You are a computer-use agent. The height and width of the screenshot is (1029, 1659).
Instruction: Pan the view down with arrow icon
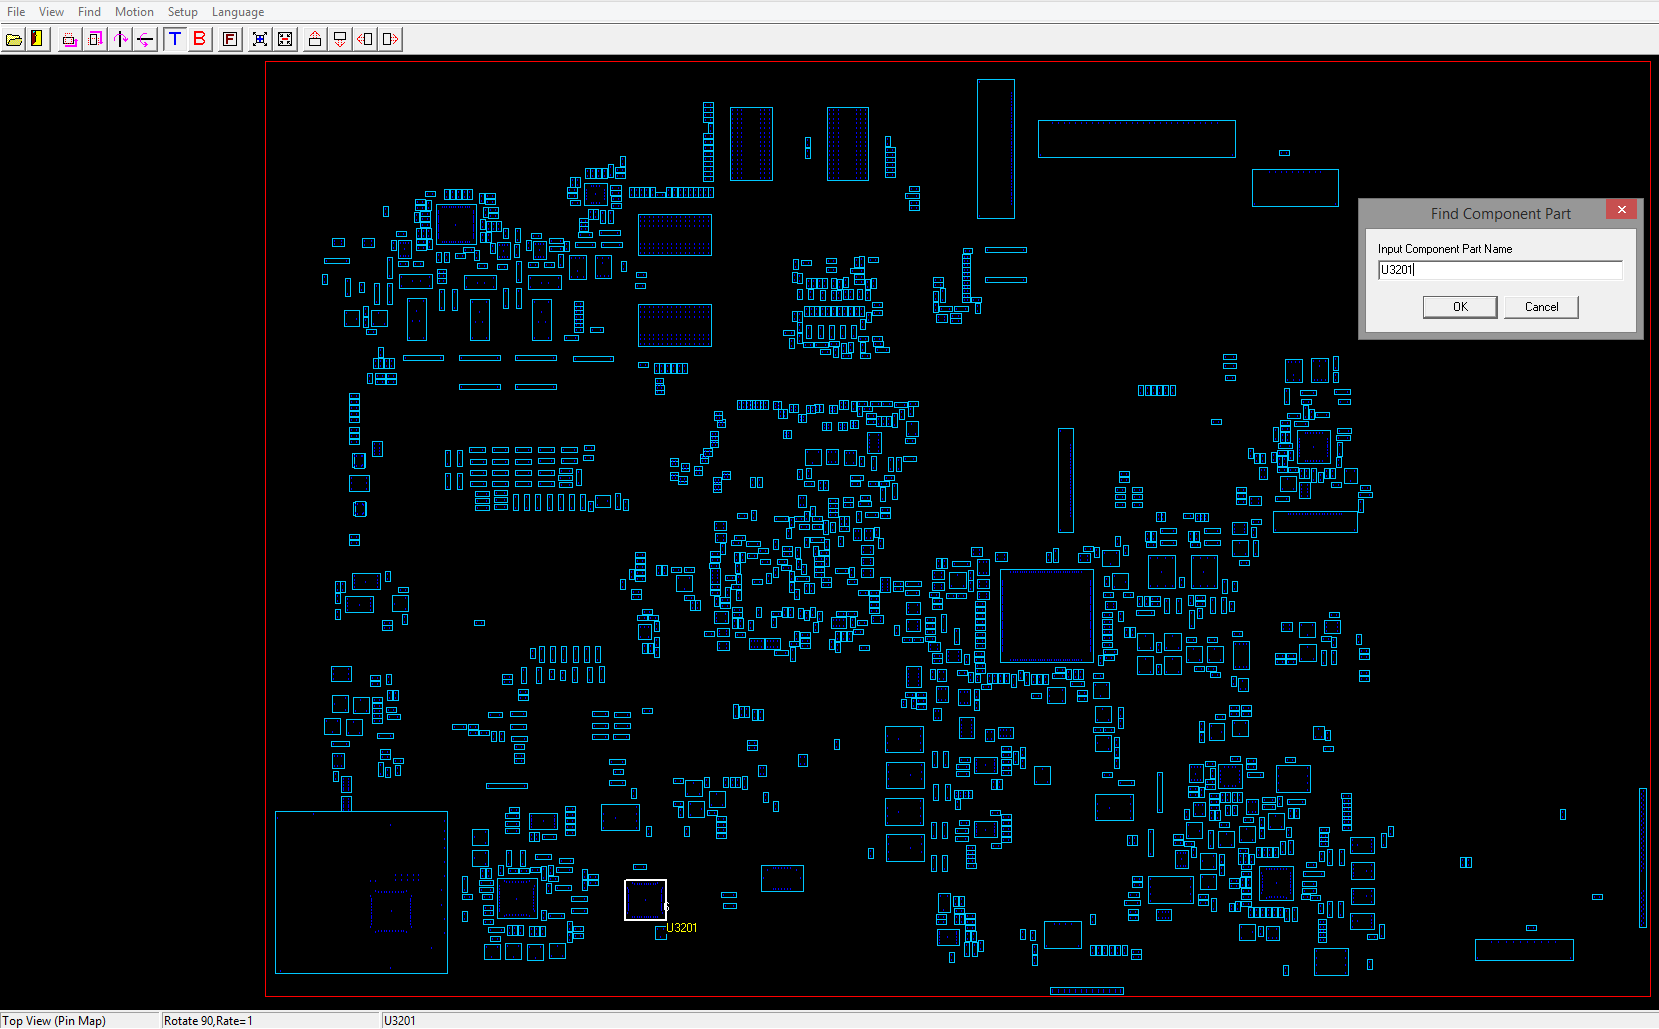tap(340, 39)
